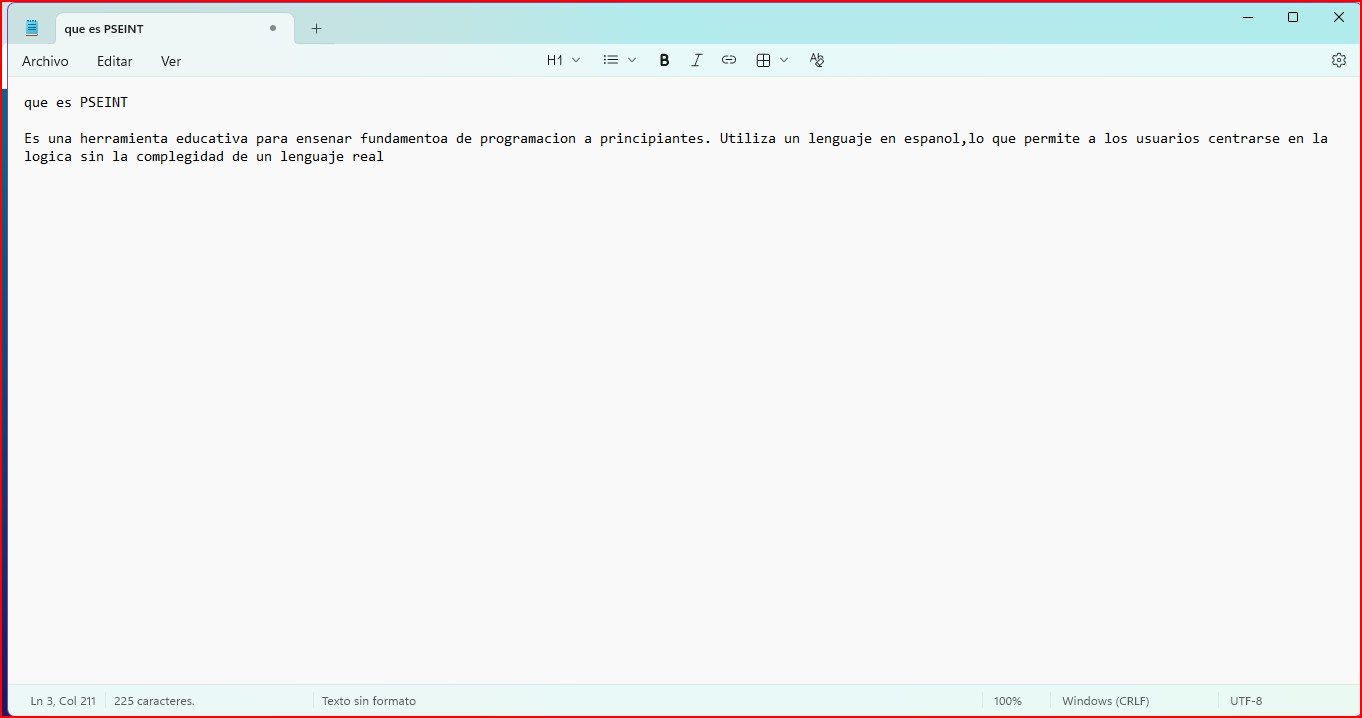Click the 100% zoom level indicator

(1008, 701)
